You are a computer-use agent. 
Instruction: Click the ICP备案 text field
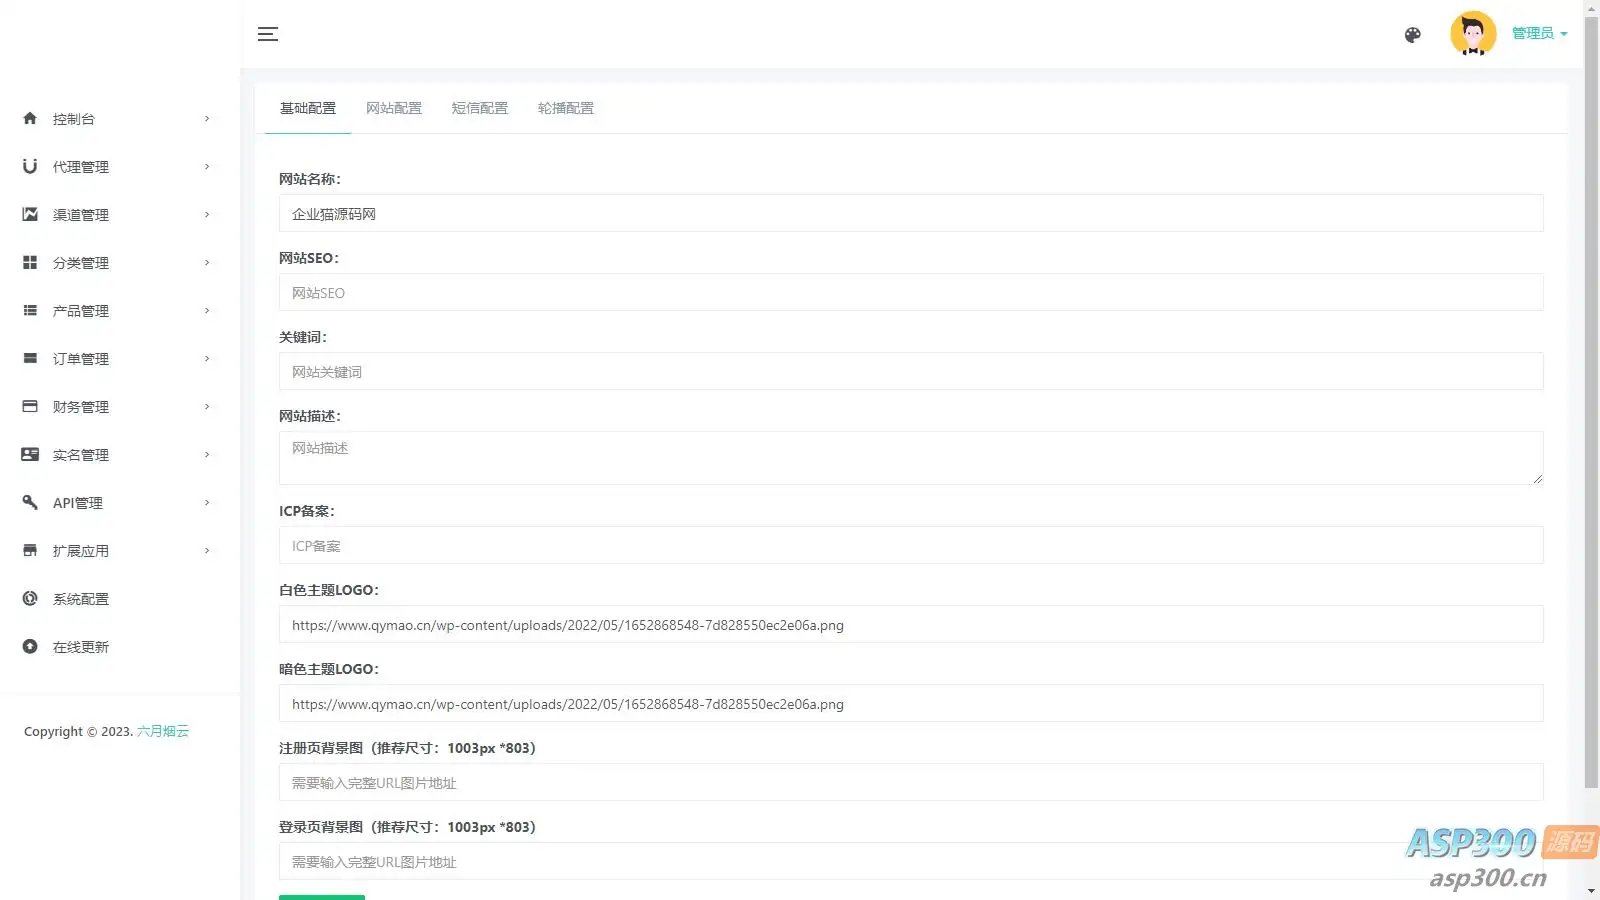tap(911, 545)
